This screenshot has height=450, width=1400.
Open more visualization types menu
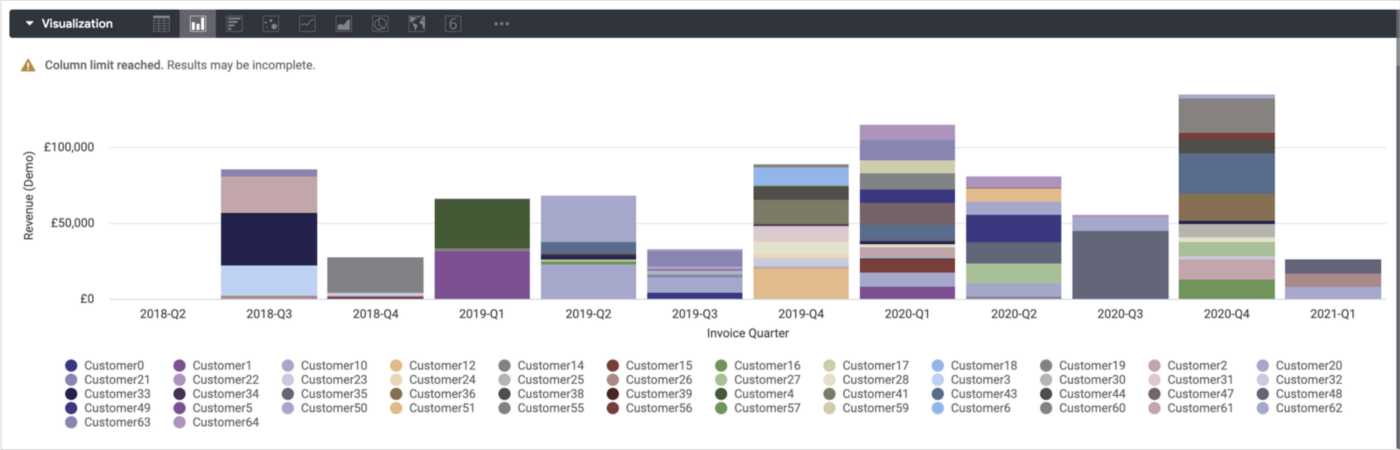(x=501, y=23)
